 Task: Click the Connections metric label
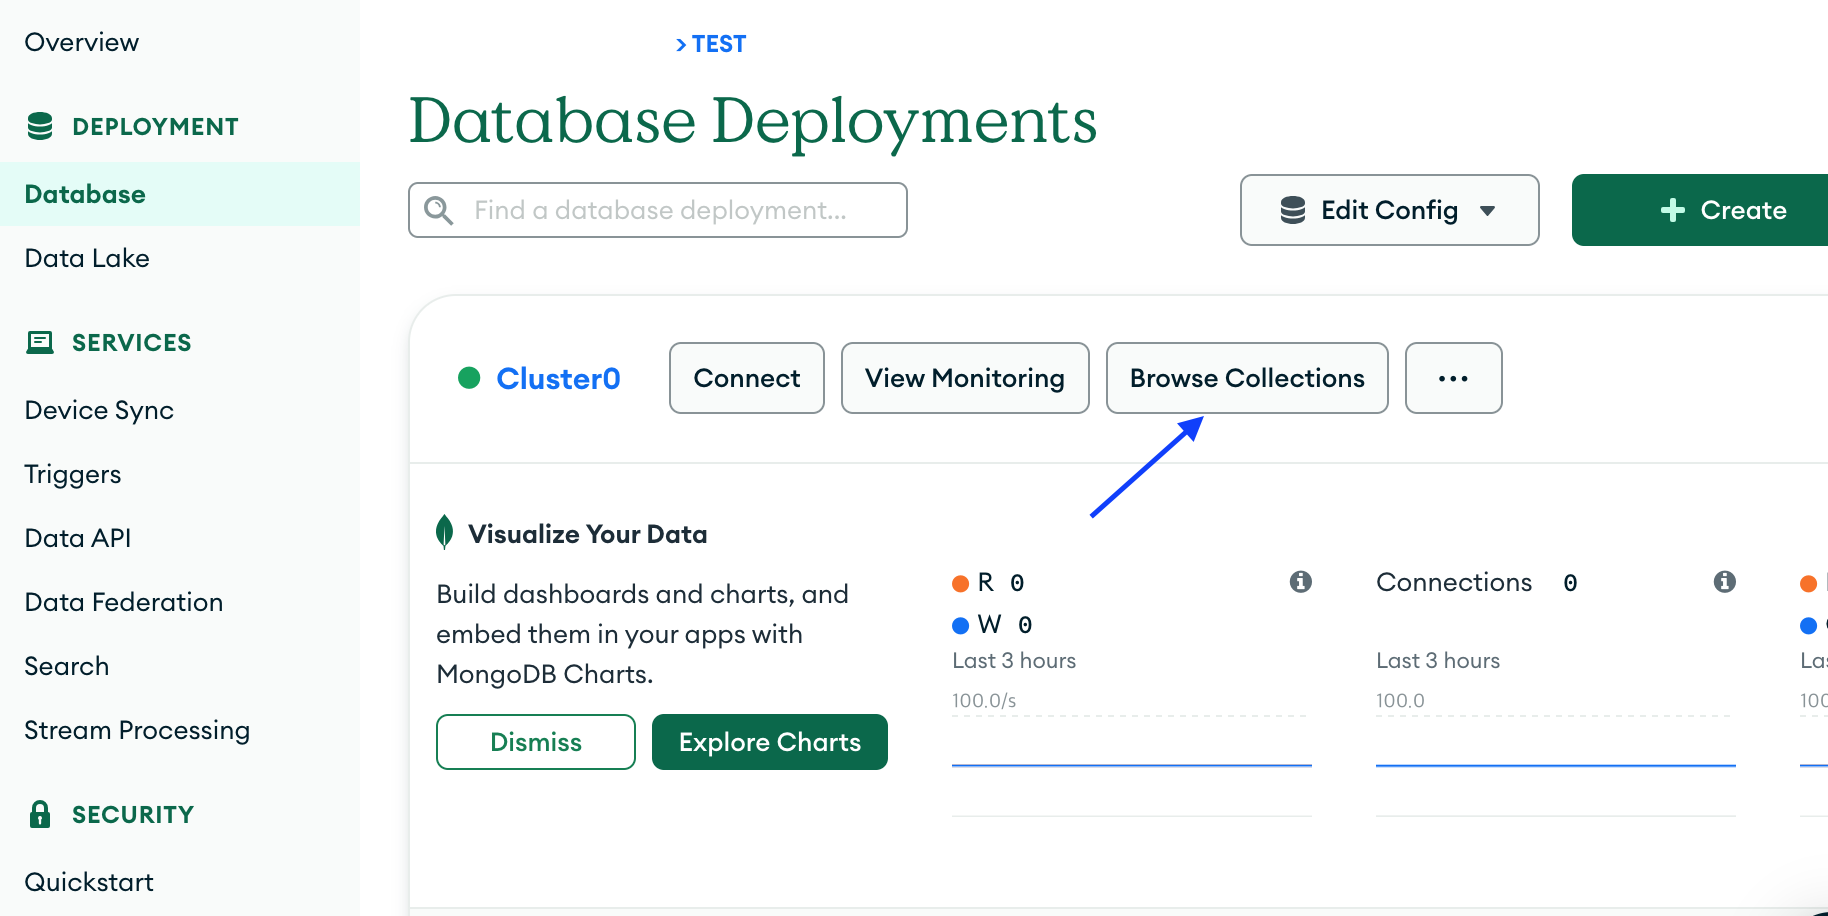click(1454, 582)
